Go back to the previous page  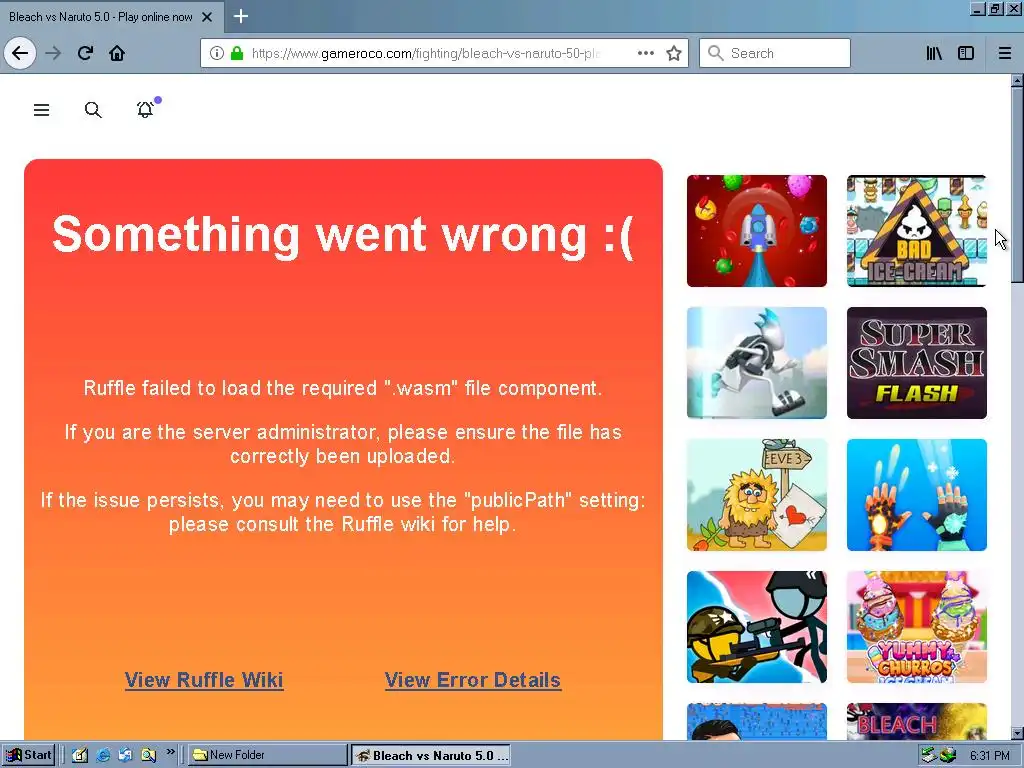(x=20, y=53)
